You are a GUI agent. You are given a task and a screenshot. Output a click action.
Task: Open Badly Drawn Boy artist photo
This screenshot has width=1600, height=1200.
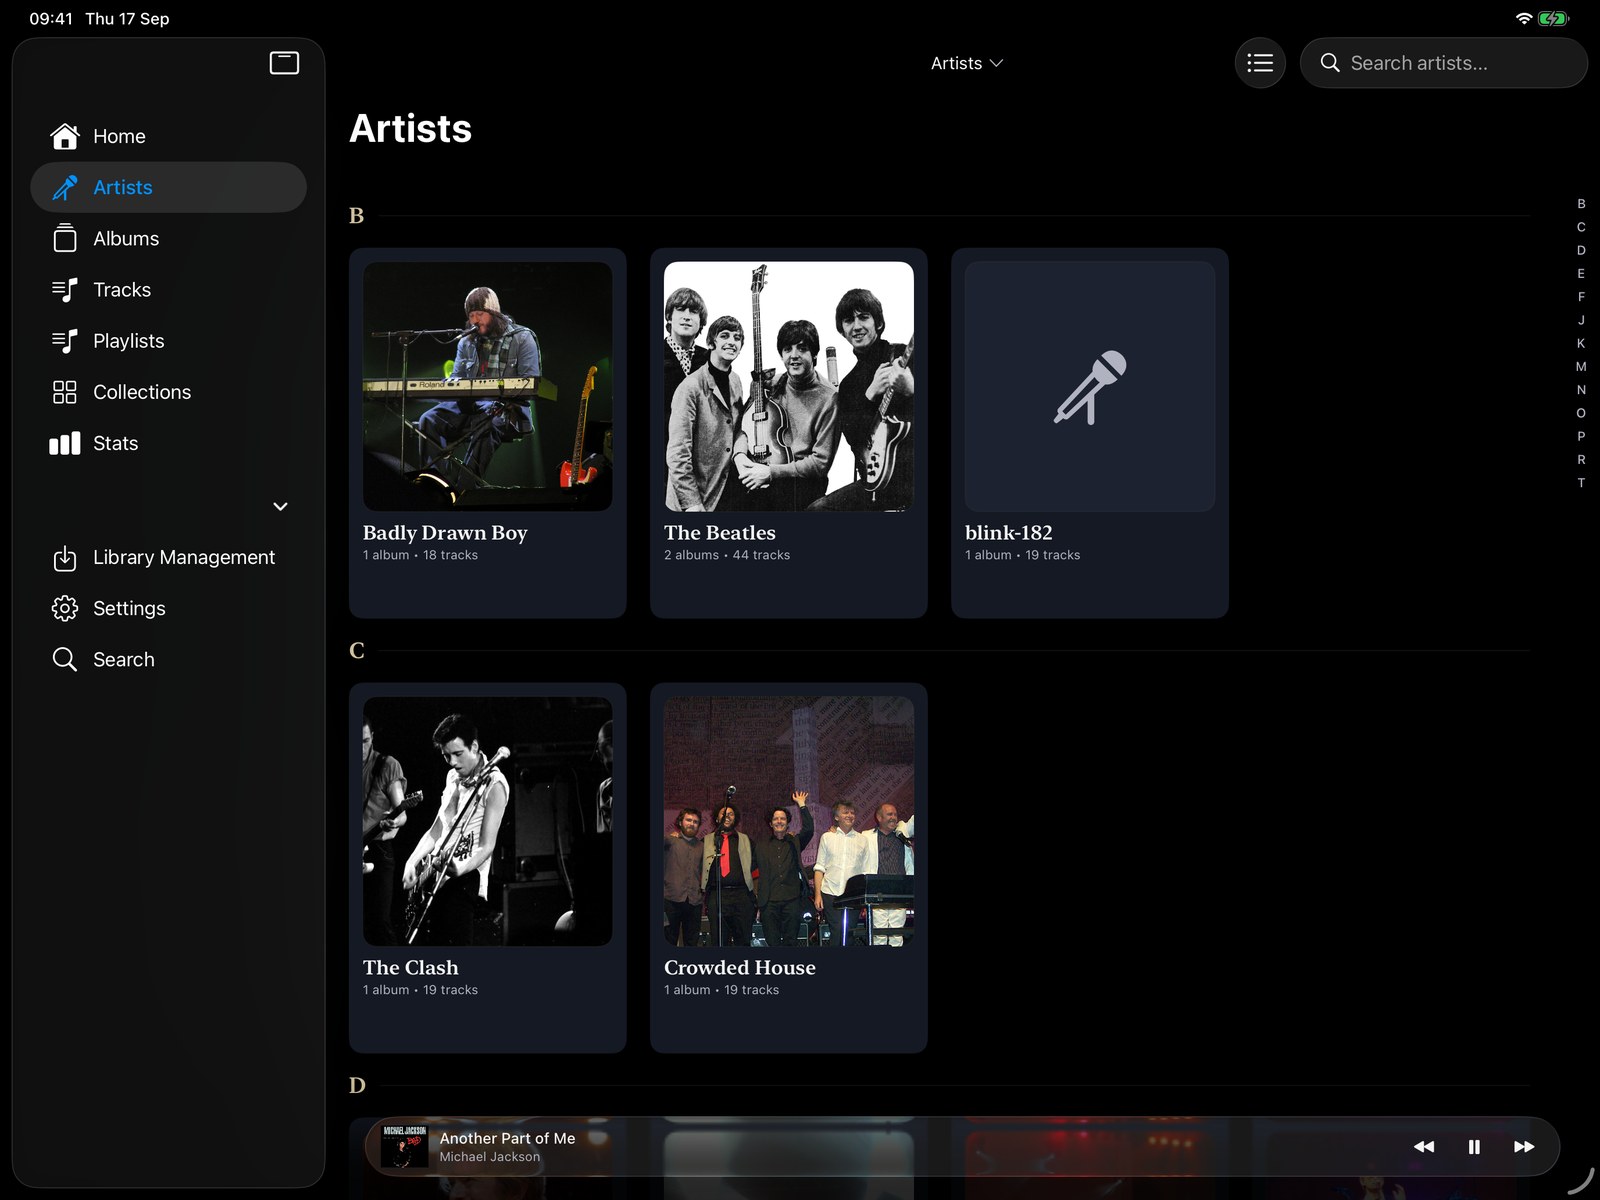pyautogui.click(x=488, y=386)
